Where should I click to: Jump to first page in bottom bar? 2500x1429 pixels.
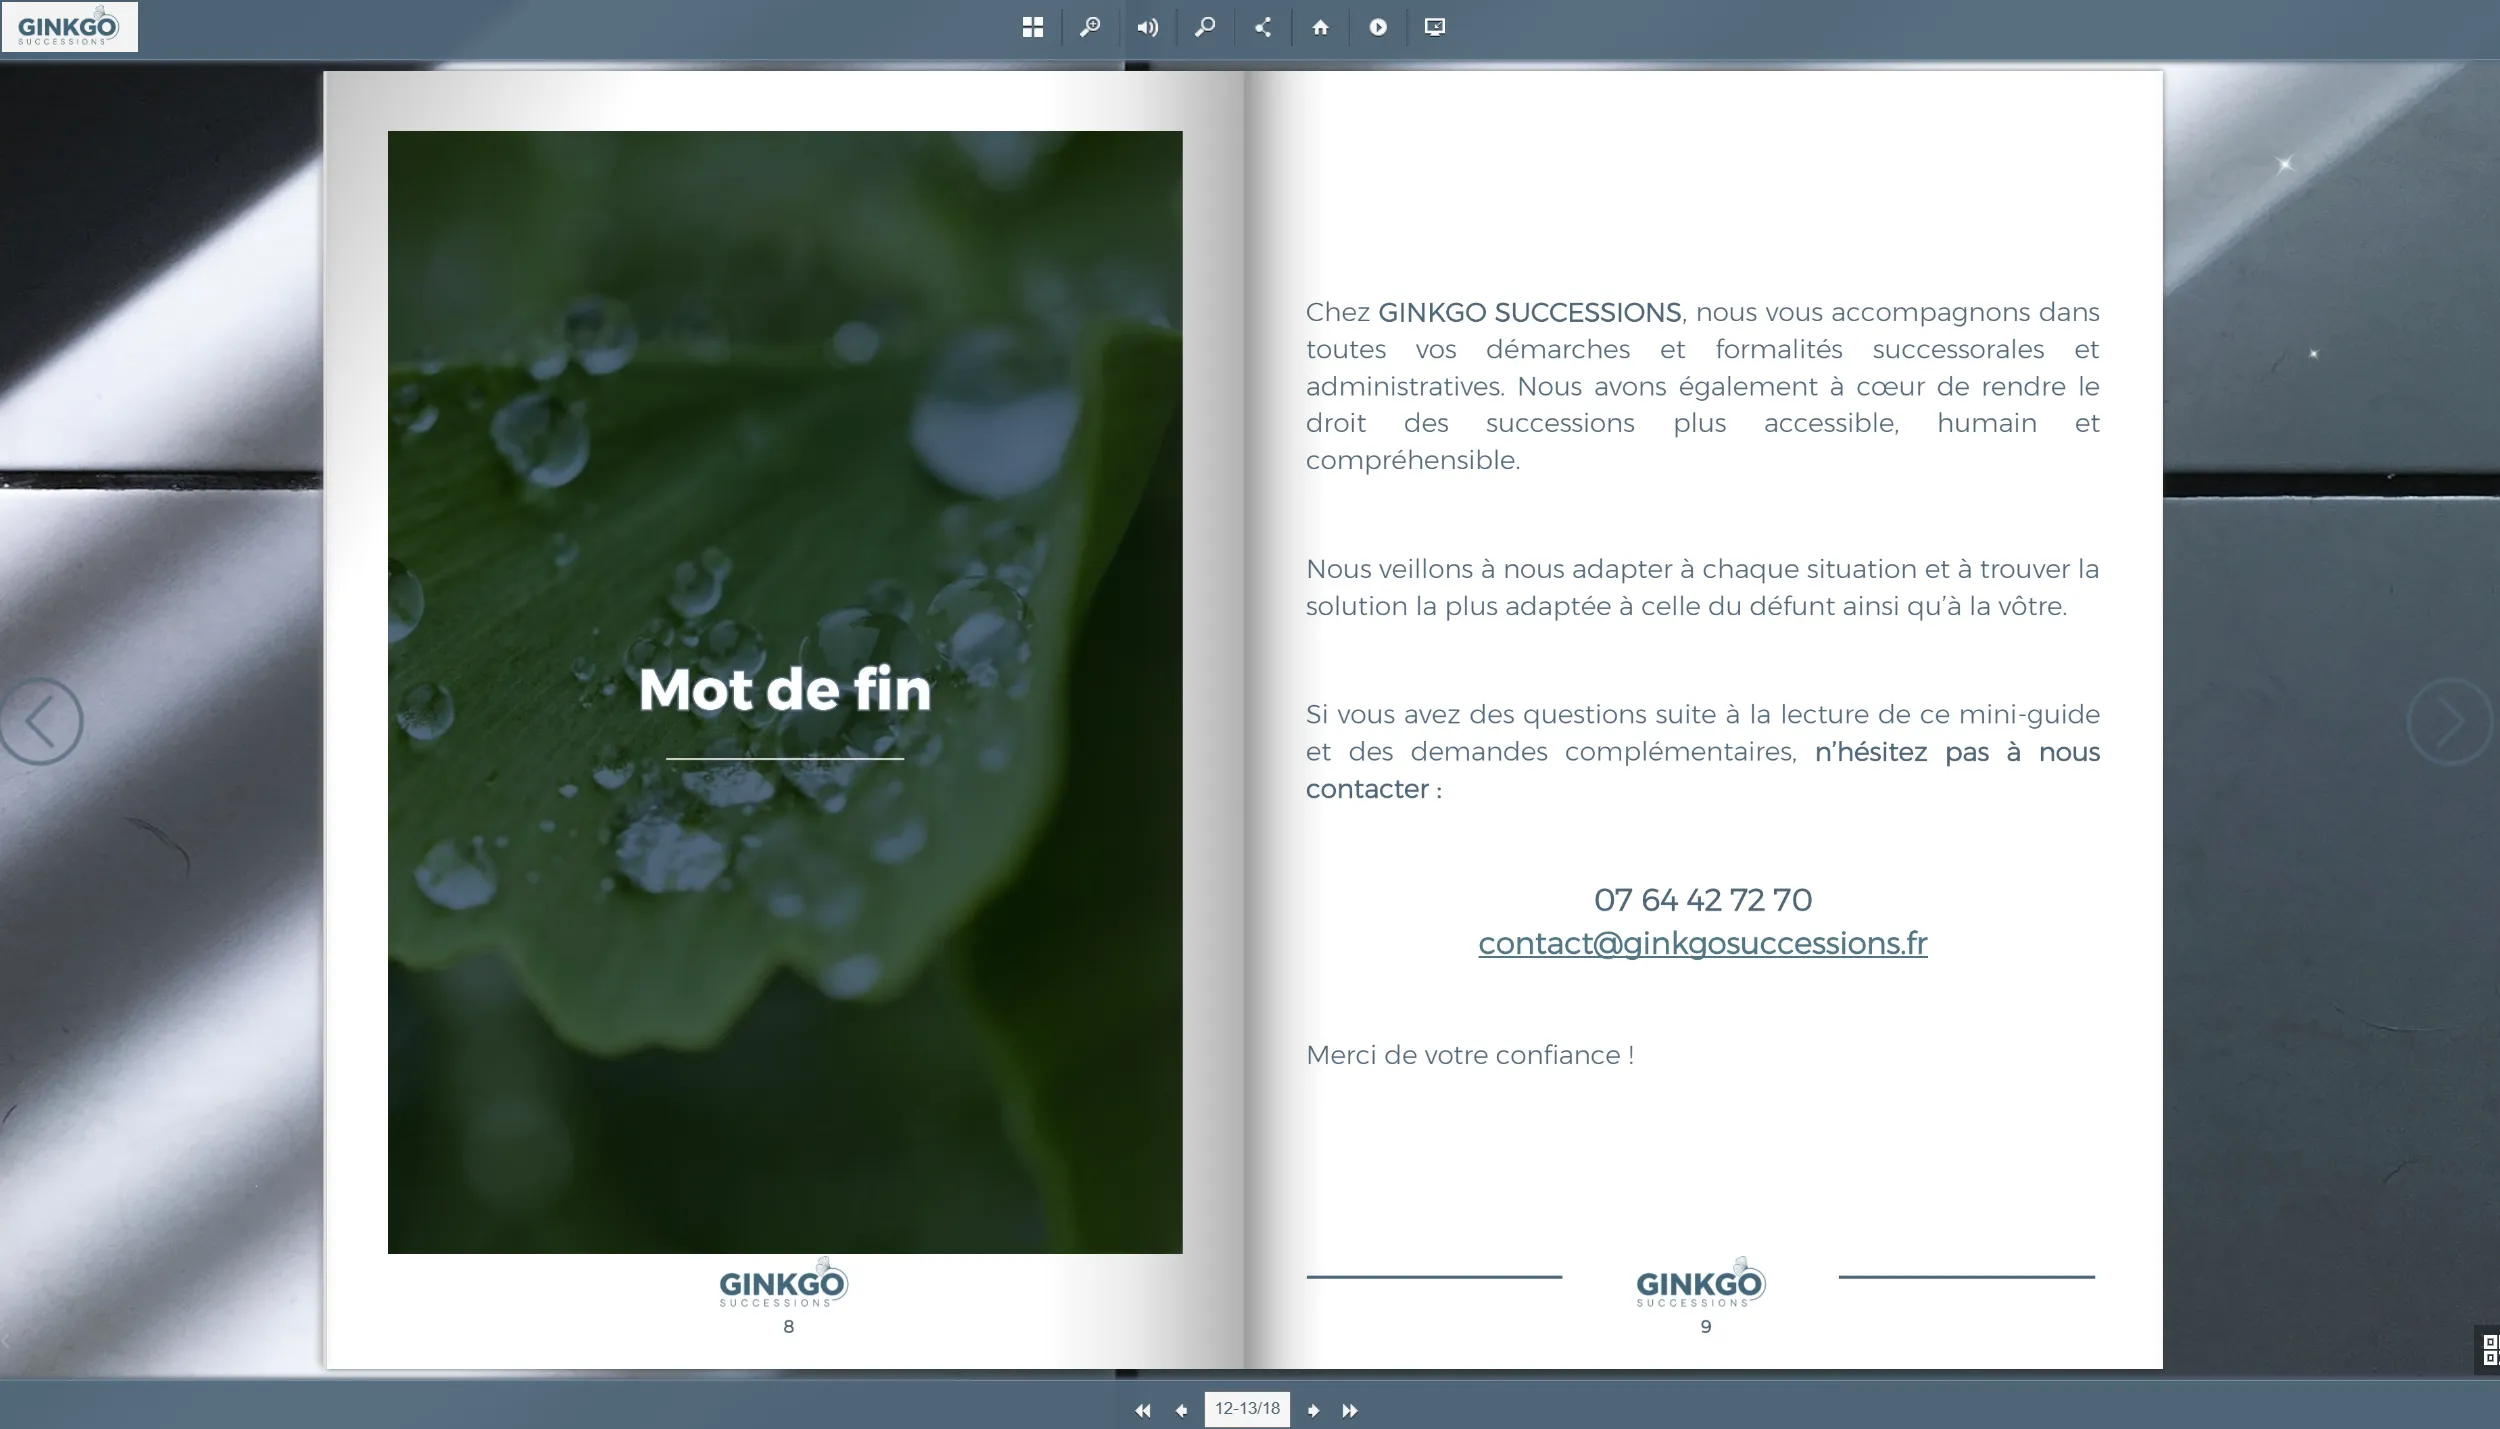tap(1142, 1410)
